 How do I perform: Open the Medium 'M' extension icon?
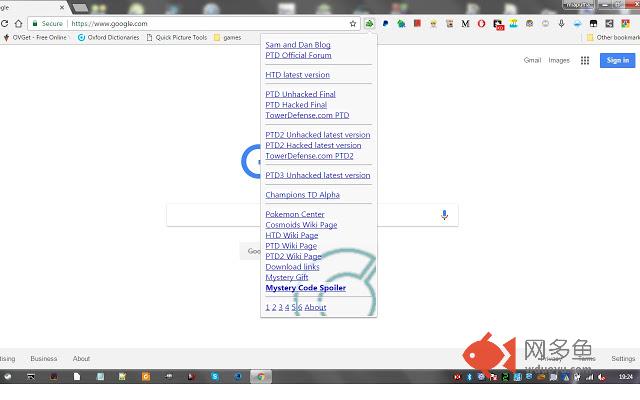[x=465, y=24]
